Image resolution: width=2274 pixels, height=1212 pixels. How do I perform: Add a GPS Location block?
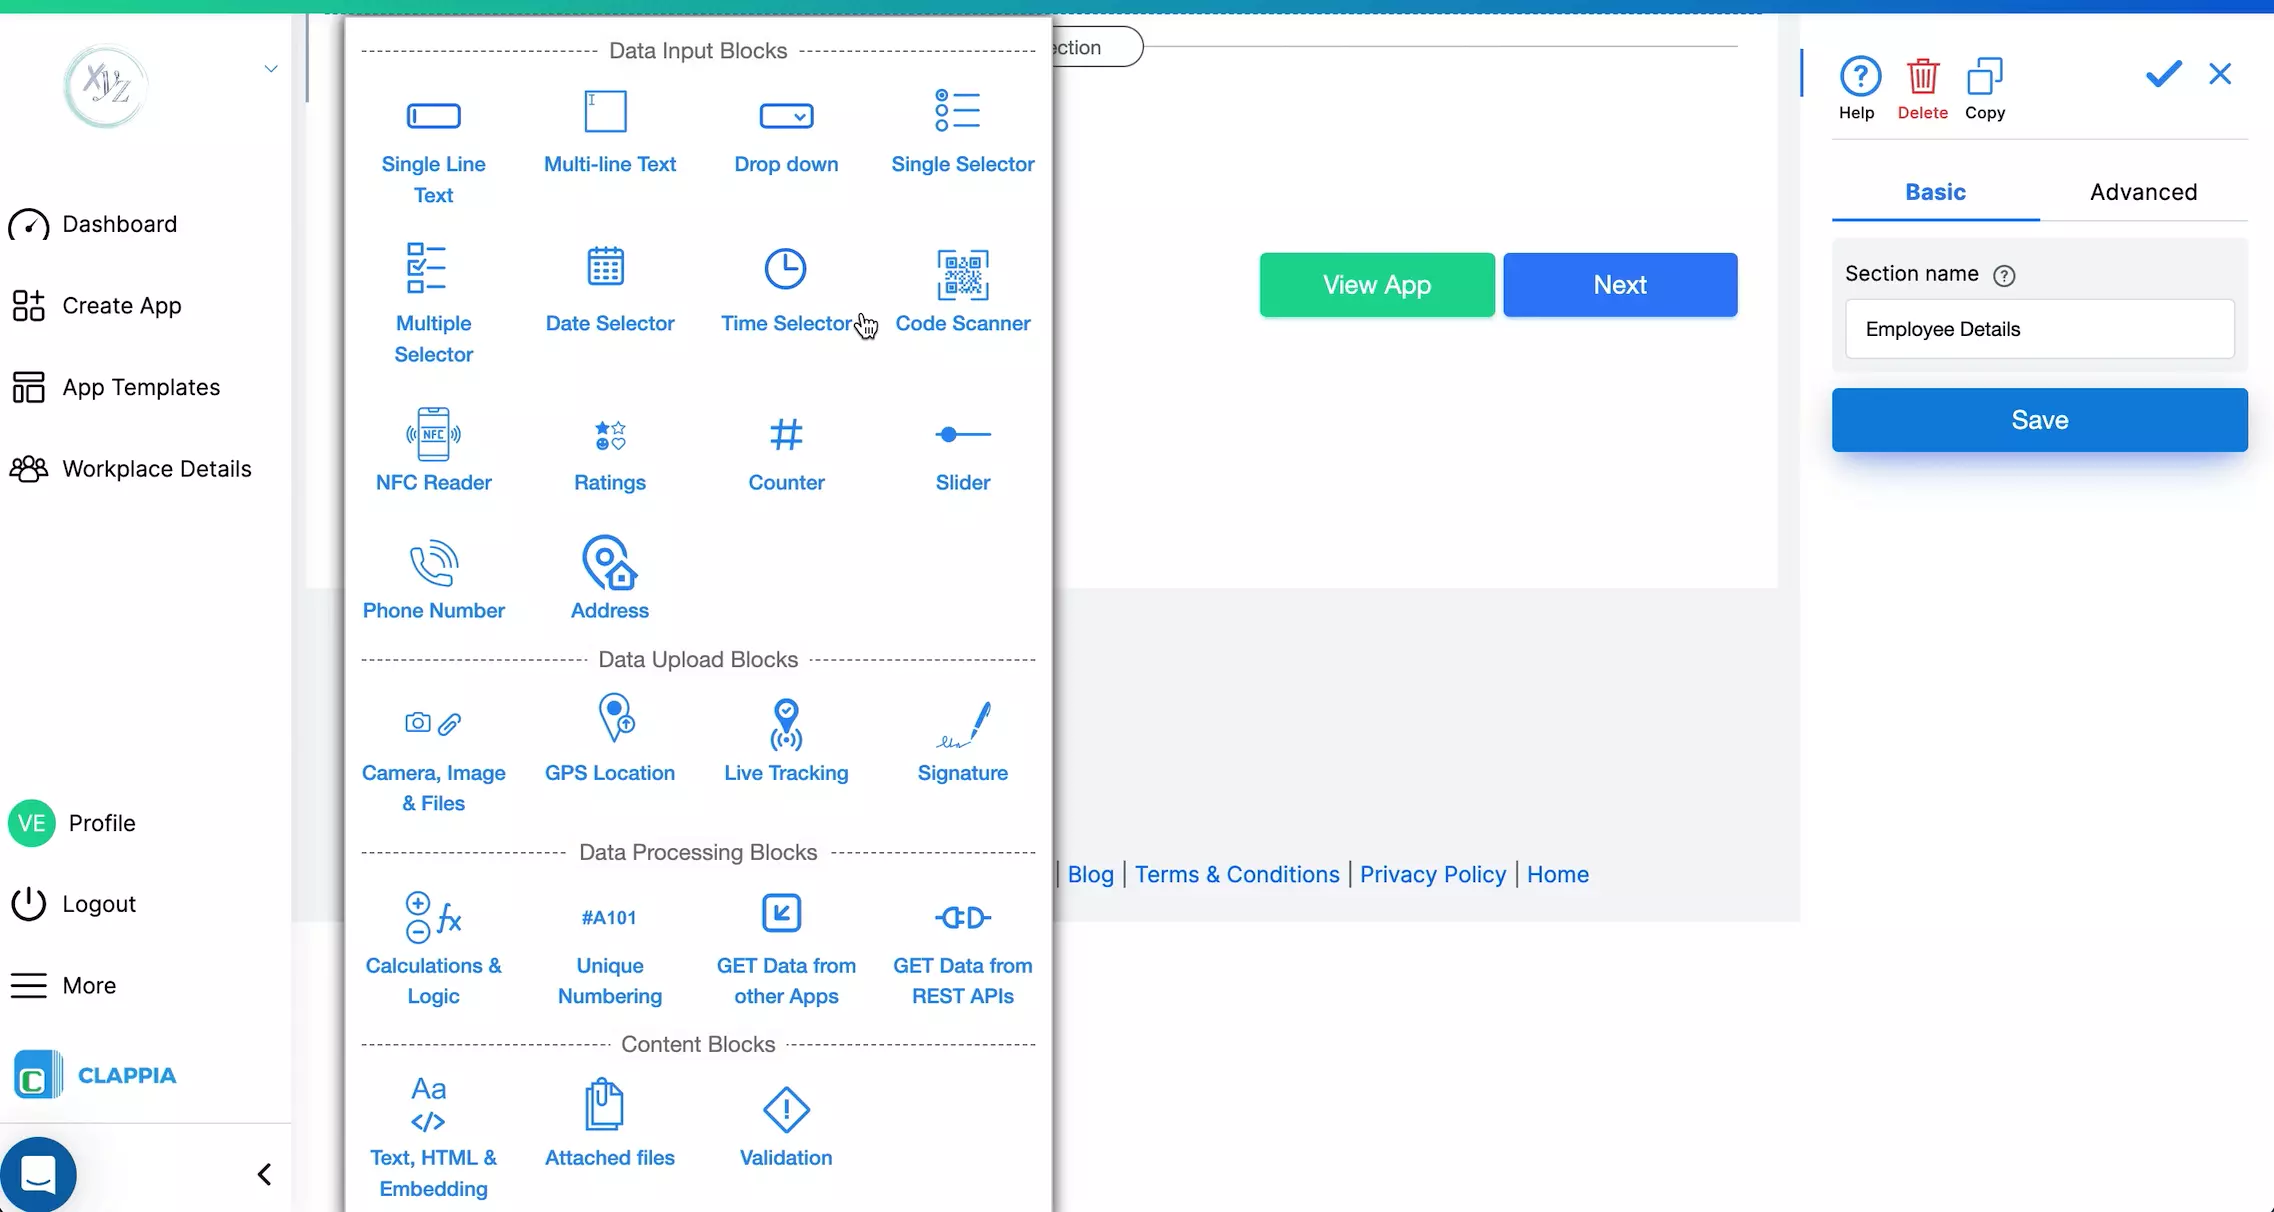click(x=609, y=738)
